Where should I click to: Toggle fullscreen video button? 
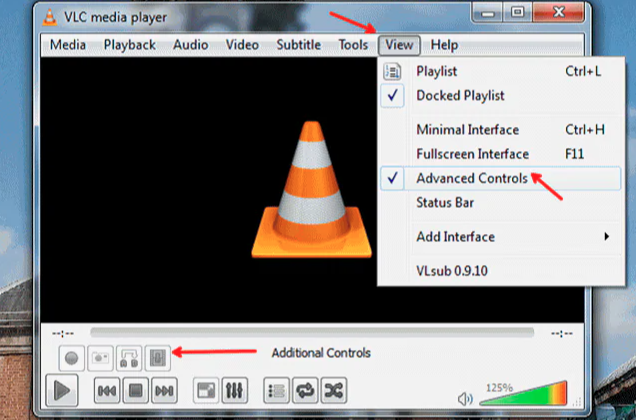[206, 391]
